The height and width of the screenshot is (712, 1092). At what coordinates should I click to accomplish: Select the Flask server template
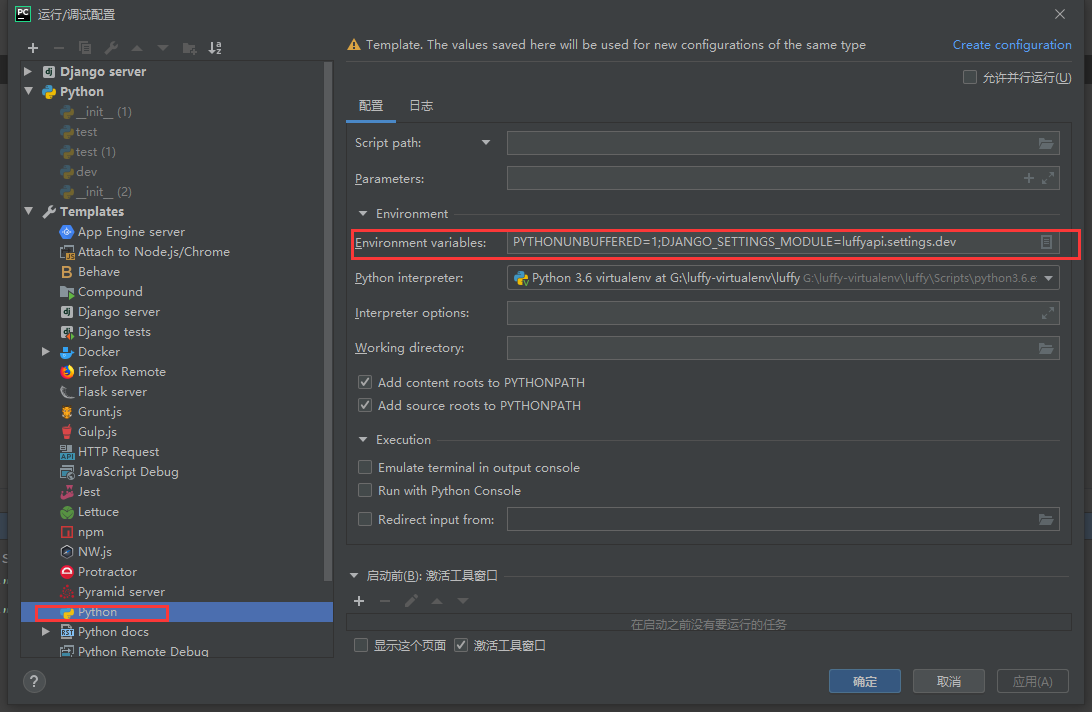[x=112, y=392]
